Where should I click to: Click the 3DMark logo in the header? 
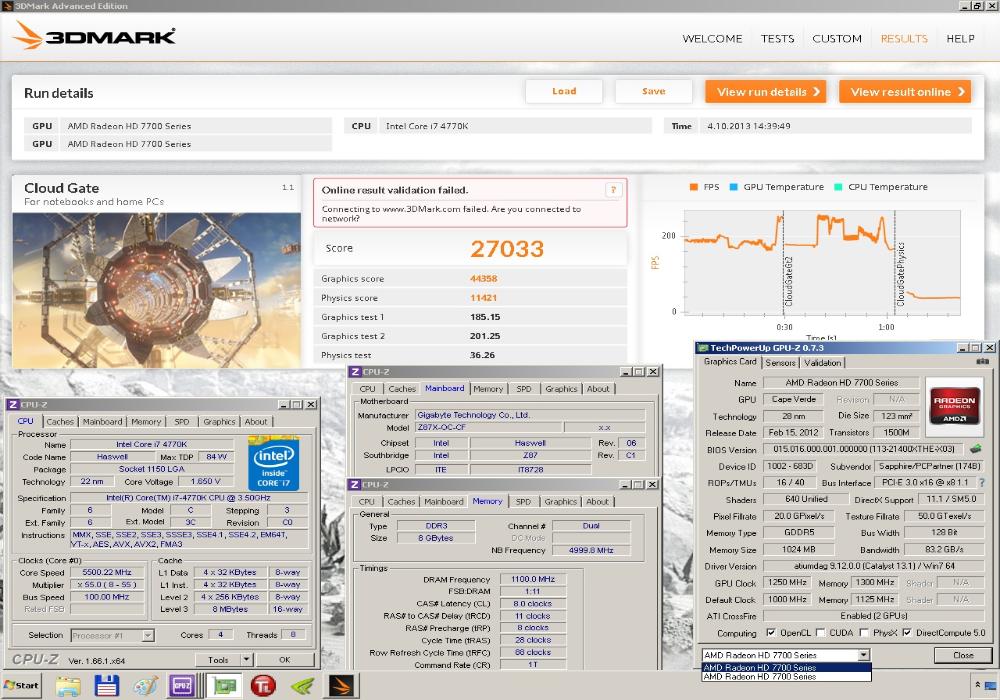[x=94, y=36]
